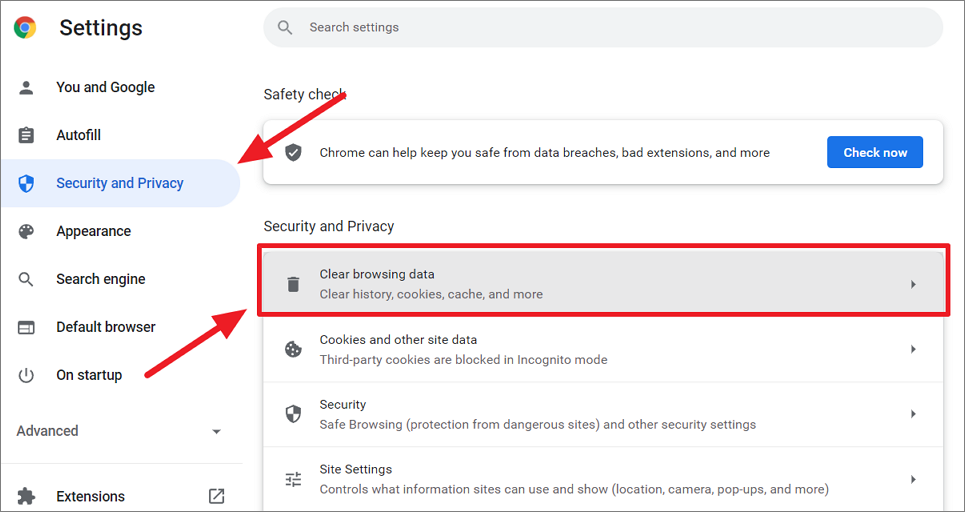Viewport: 965px width, 512px height.
Task: Open Site Settings row chevron
Action: [x=912, y=480]
